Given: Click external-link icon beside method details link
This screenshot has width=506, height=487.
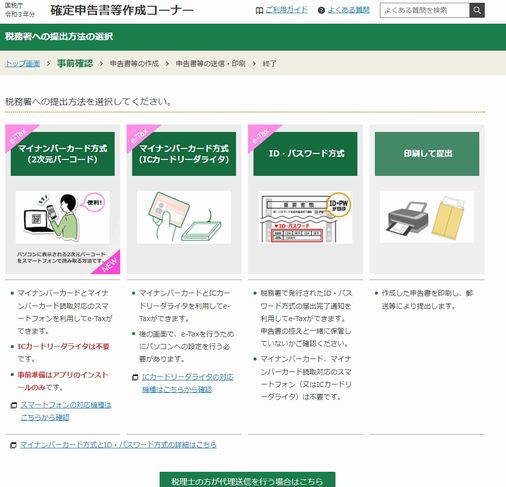Looking at the screenshot, I should 13,445.
